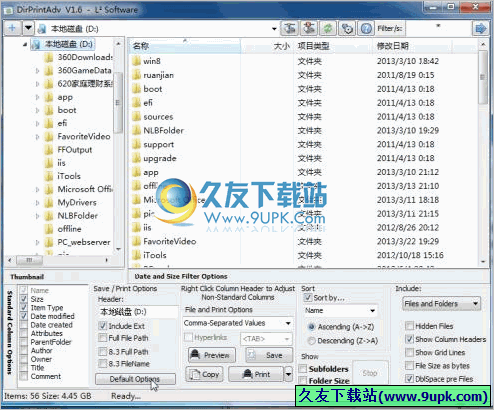Toggle the Date modified checkbox
The width and height of the screenshot is (494, 410).
24,316
